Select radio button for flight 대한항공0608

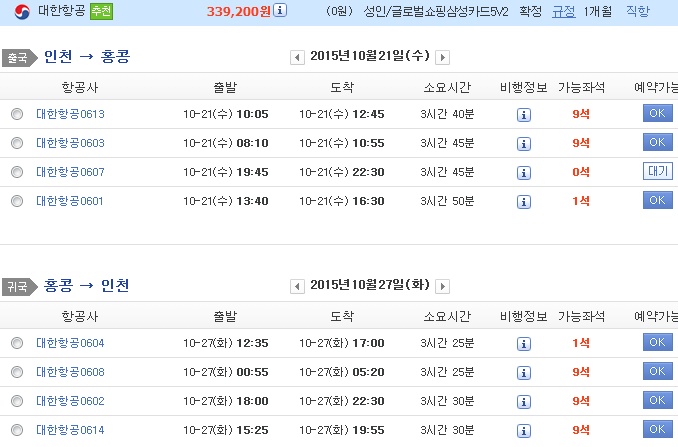17,372
